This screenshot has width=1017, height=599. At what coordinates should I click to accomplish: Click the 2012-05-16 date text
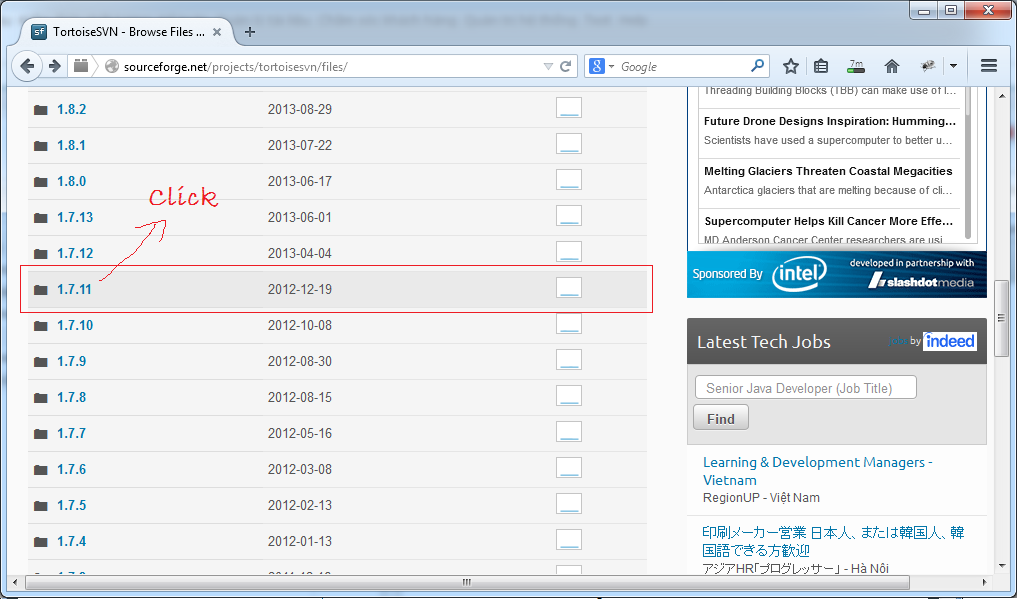click(300, 433)
